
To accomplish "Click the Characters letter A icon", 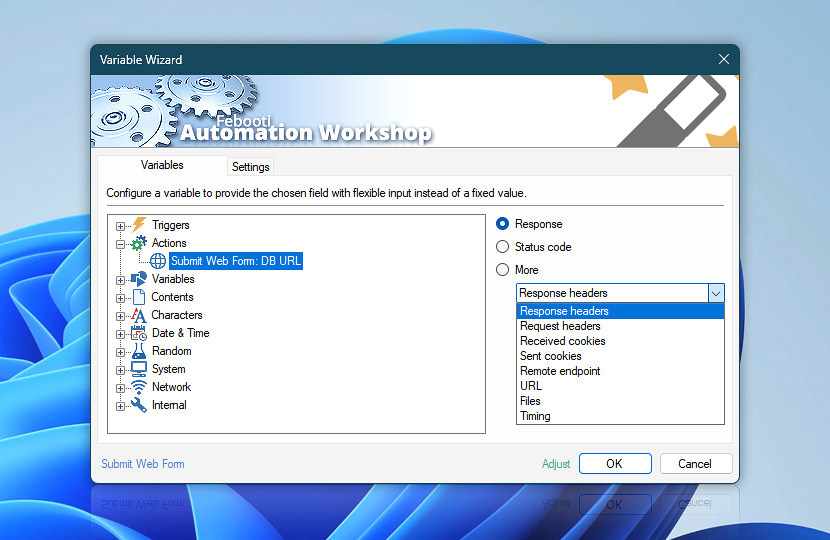I will pyautogui.click(x=139, y=315).
